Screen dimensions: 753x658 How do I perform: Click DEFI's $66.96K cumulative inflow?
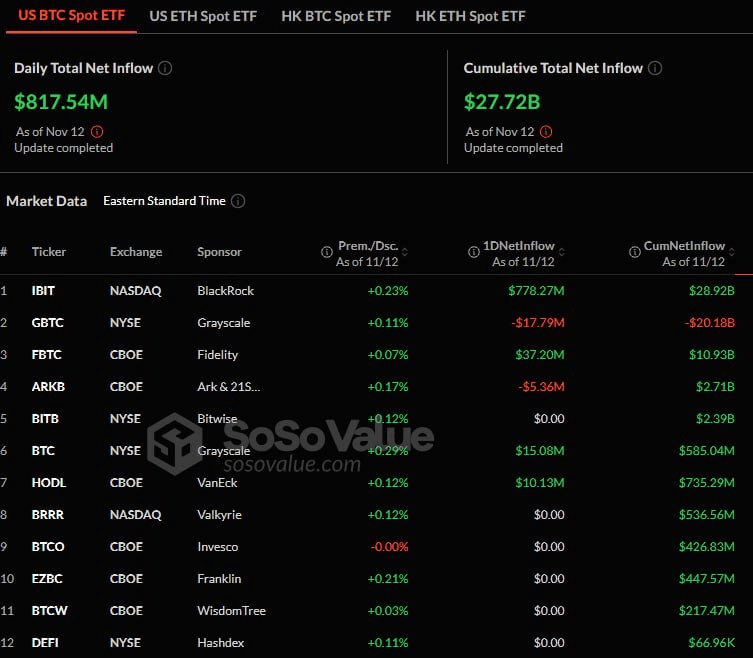click(712, 643)
